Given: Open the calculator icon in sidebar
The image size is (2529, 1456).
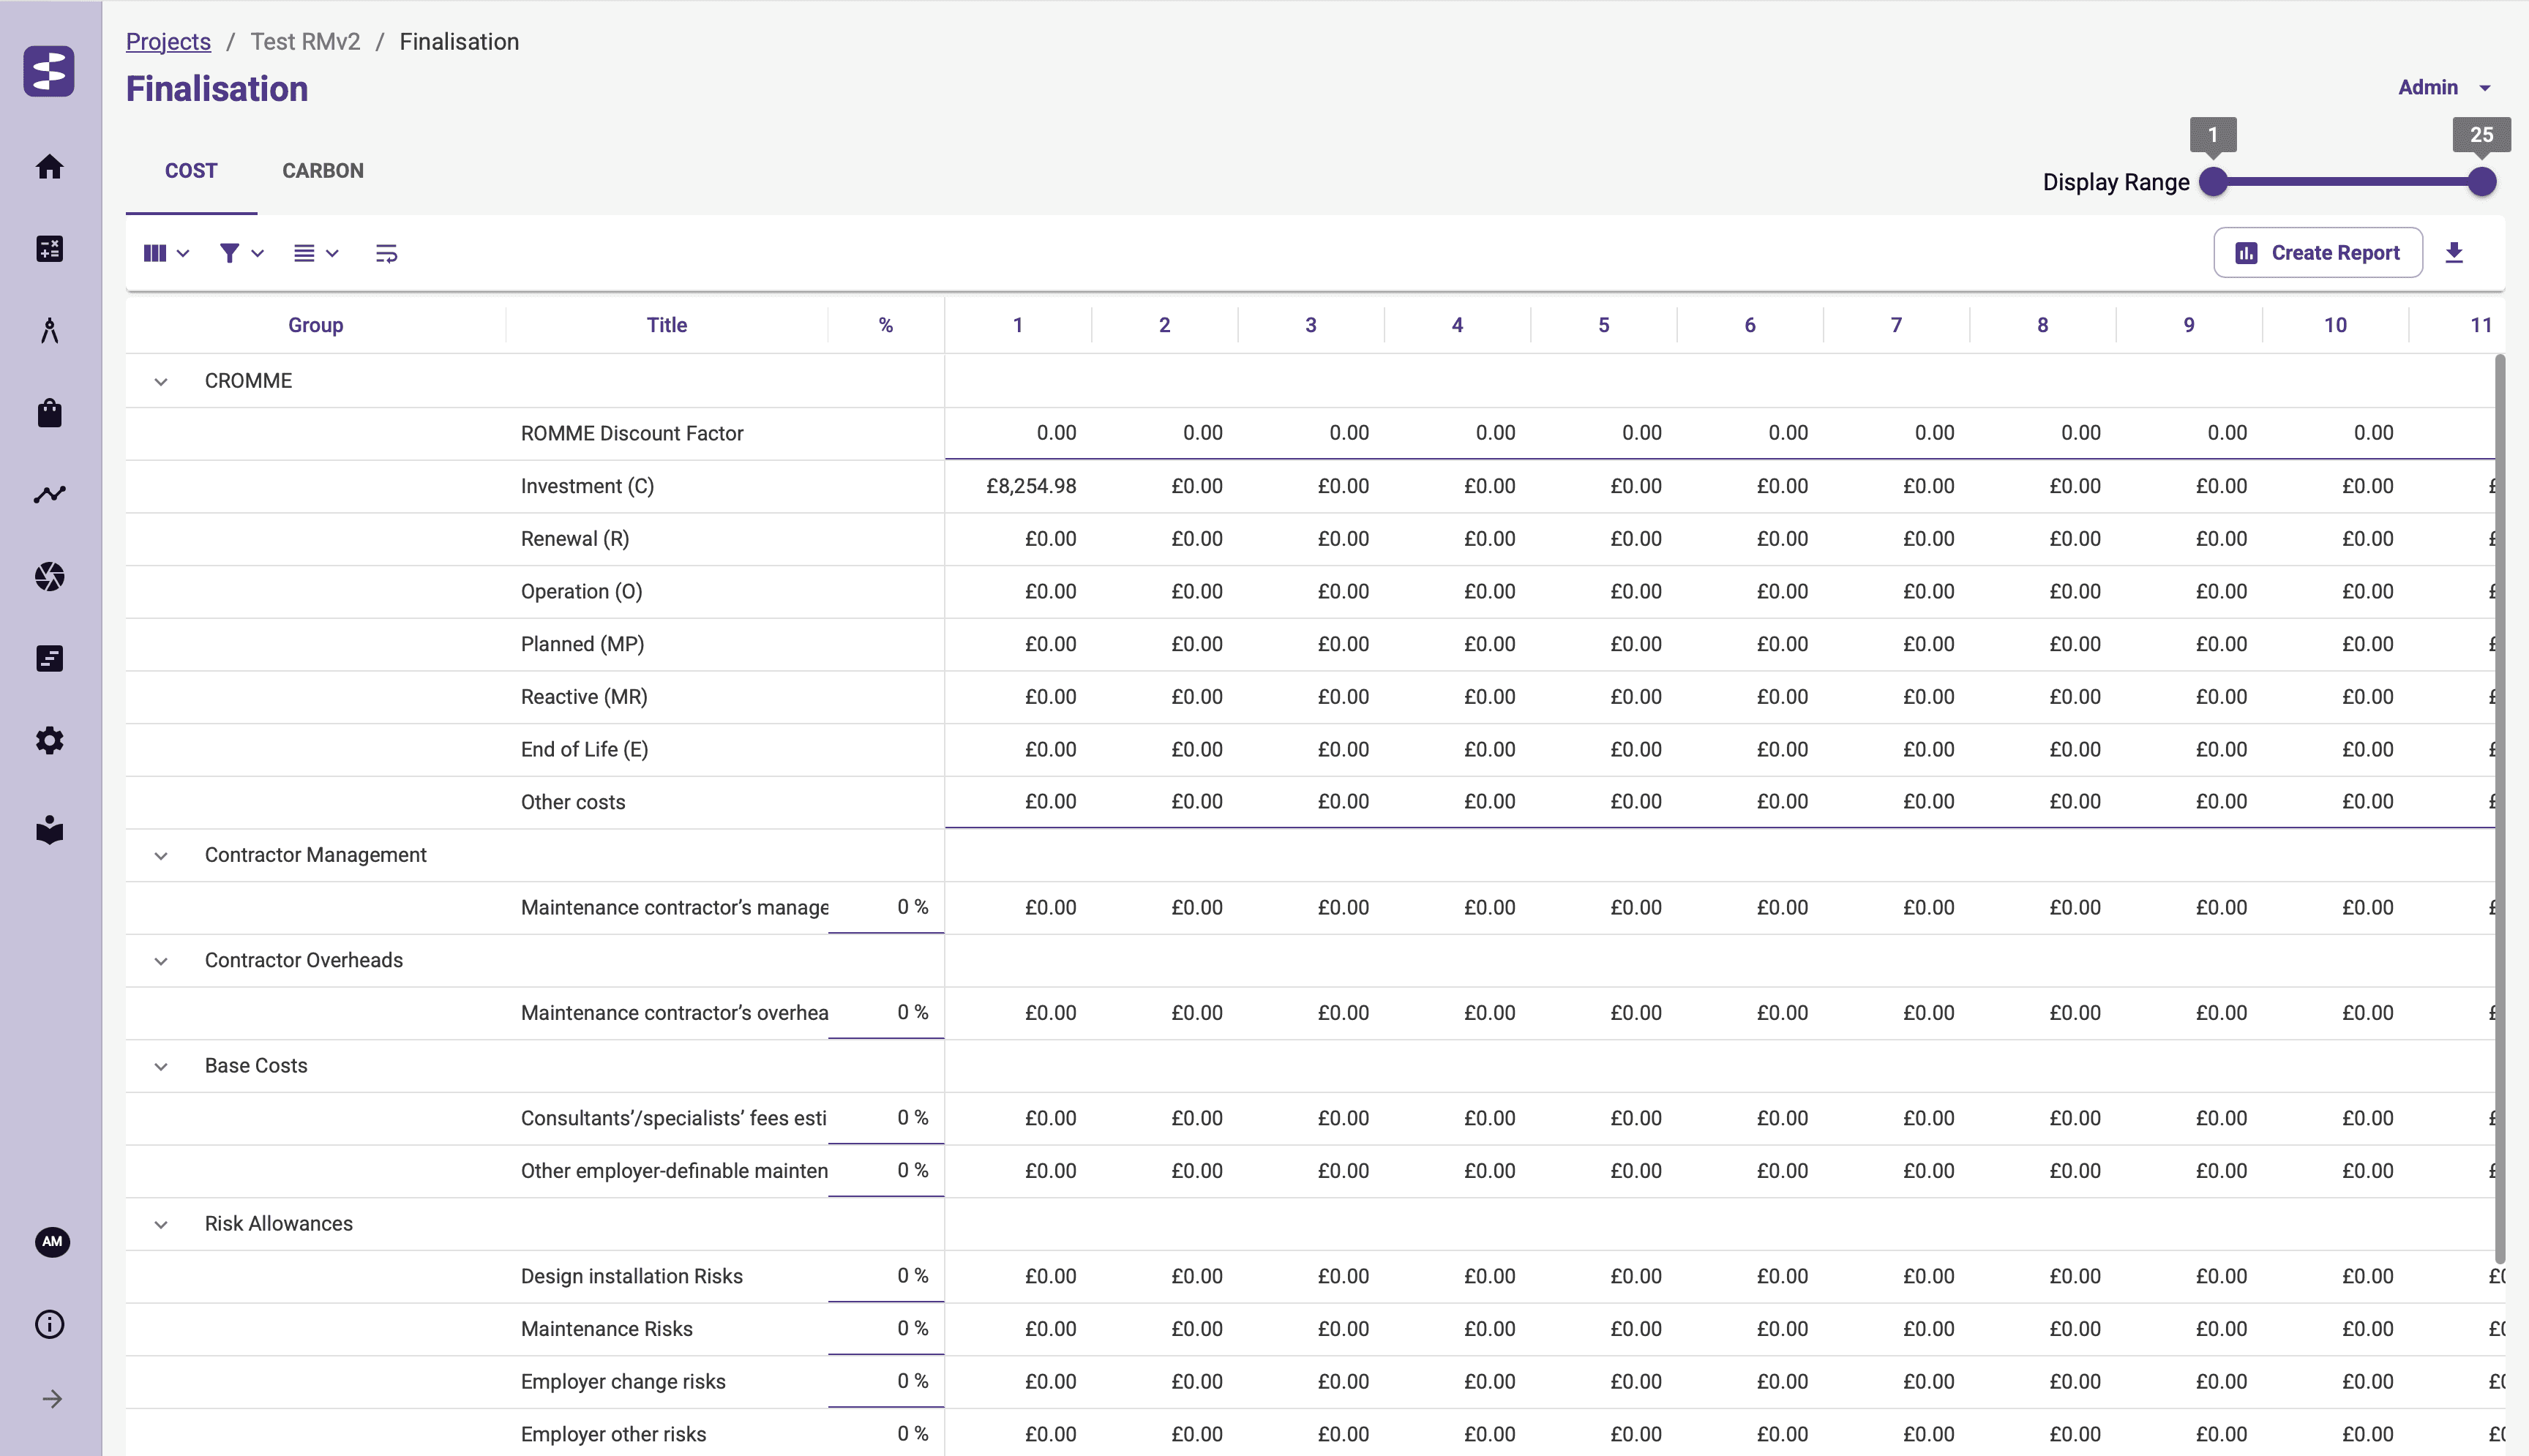Looking at the screenshot, I should pyautogui.click(x=49, y=248).
